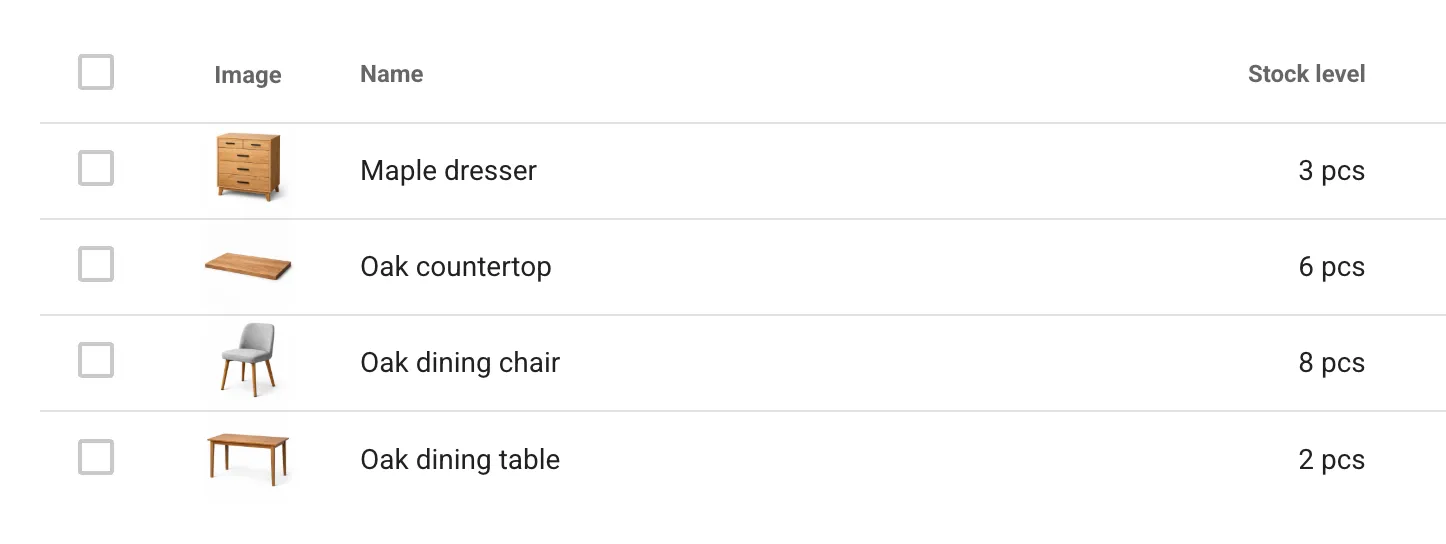Toggle the Oak dining chair checkbox

pos(96,361)
